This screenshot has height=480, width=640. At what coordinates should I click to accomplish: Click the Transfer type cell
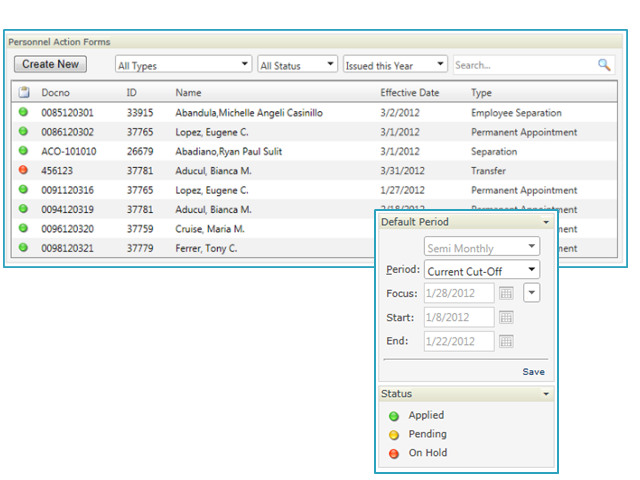click(488, 171)
